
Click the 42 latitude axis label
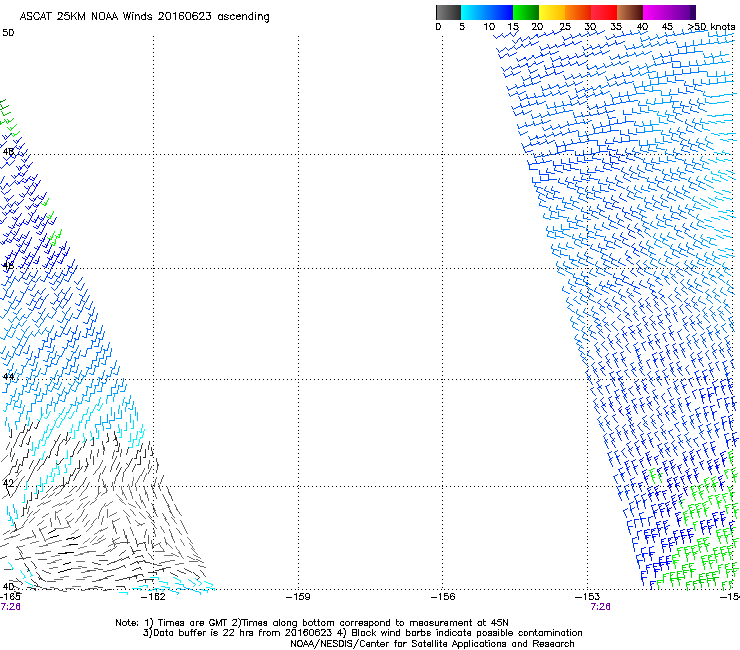pos(8,483)
